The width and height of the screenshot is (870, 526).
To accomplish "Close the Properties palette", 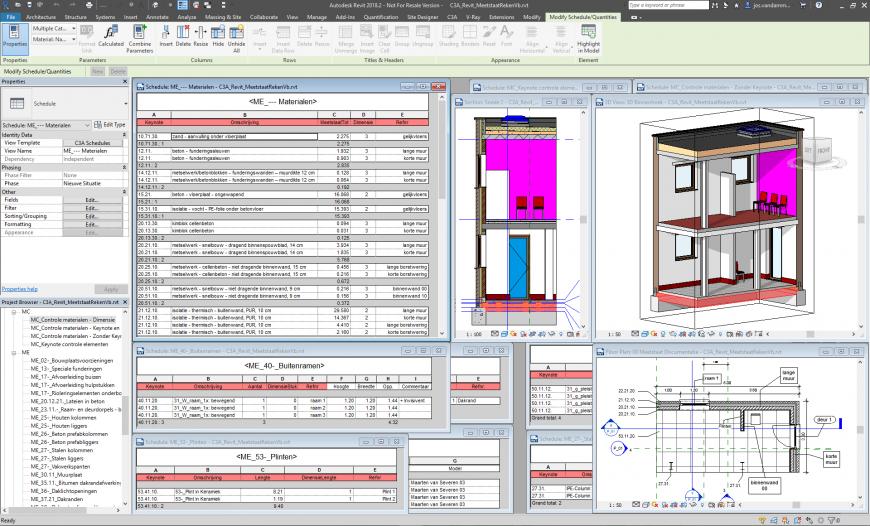I will coord(125,82).
